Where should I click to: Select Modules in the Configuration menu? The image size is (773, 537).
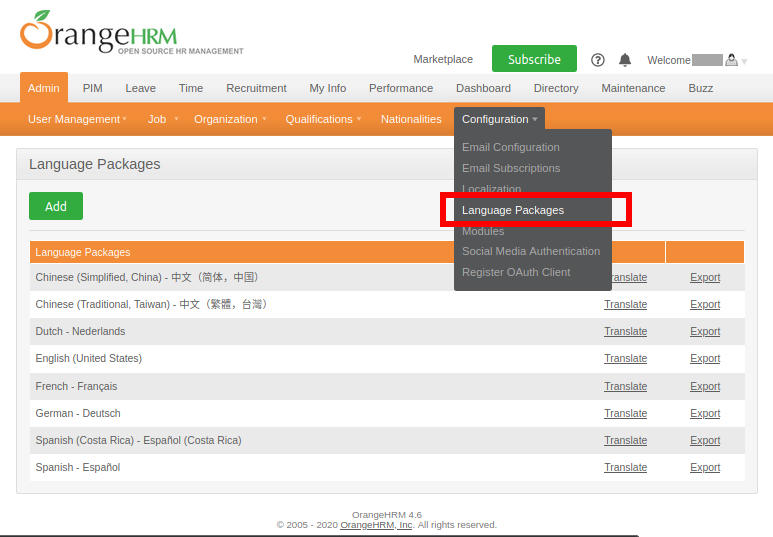click(x=483, y=231)
